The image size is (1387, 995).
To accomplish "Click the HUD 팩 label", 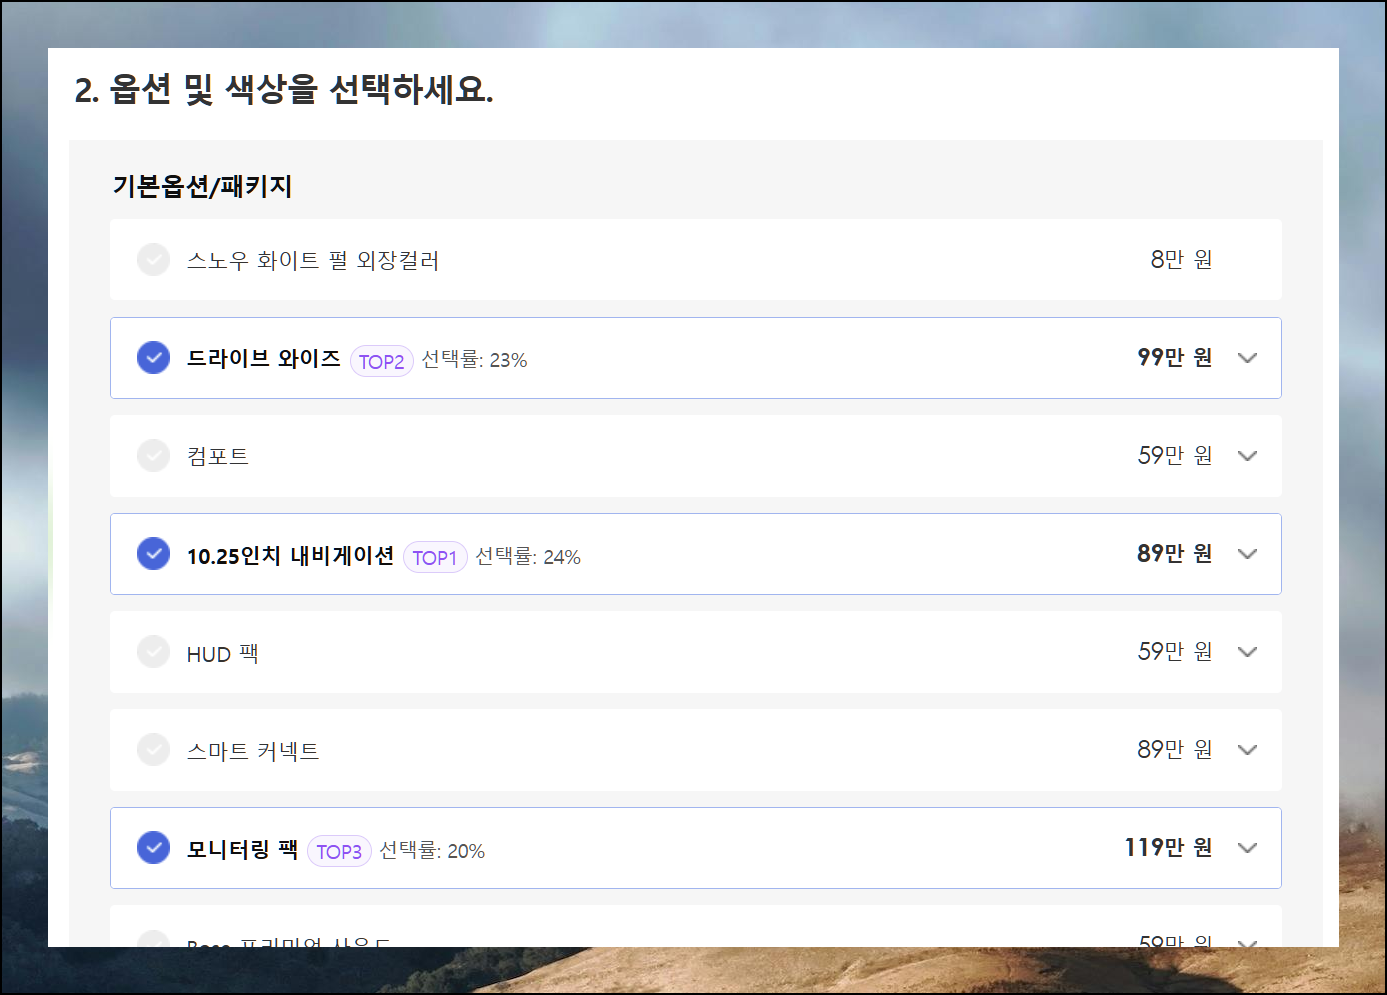I will coord(223,653).
